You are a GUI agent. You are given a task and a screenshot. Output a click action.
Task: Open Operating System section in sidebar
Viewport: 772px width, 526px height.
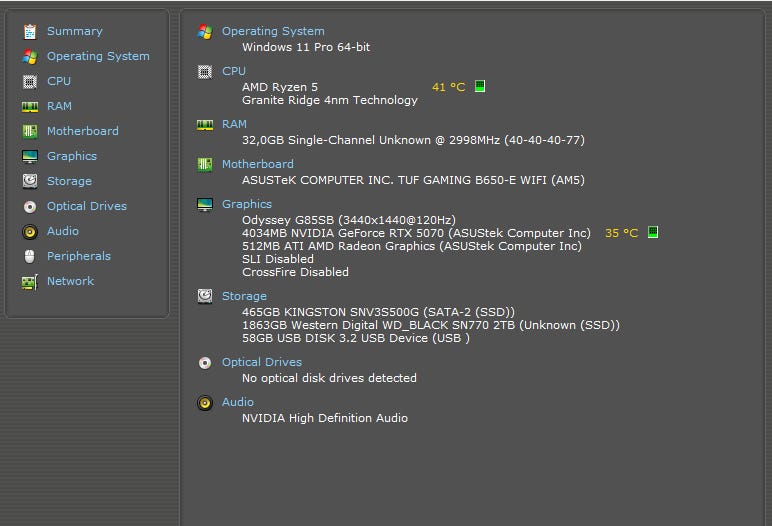(98, 56)
